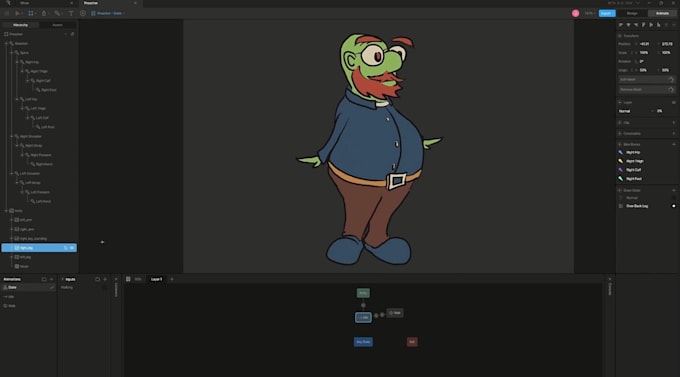The height and width of the screenshot is (377, 680).
Task: Toggle the Walking input checkbox
Action: point(105,288)
